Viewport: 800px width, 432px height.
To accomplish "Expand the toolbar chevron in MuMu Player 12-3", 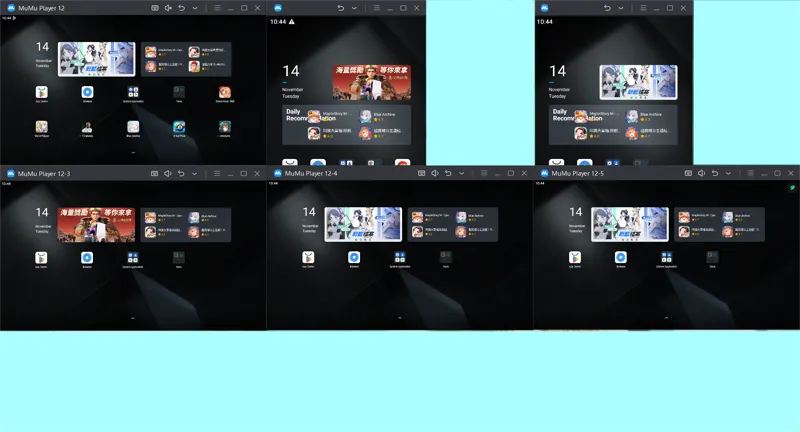I will point(194,173).
